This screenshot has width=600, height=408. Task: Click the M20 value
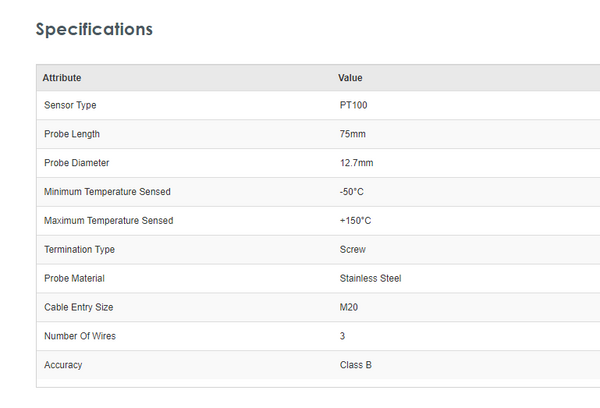(349, 307)
